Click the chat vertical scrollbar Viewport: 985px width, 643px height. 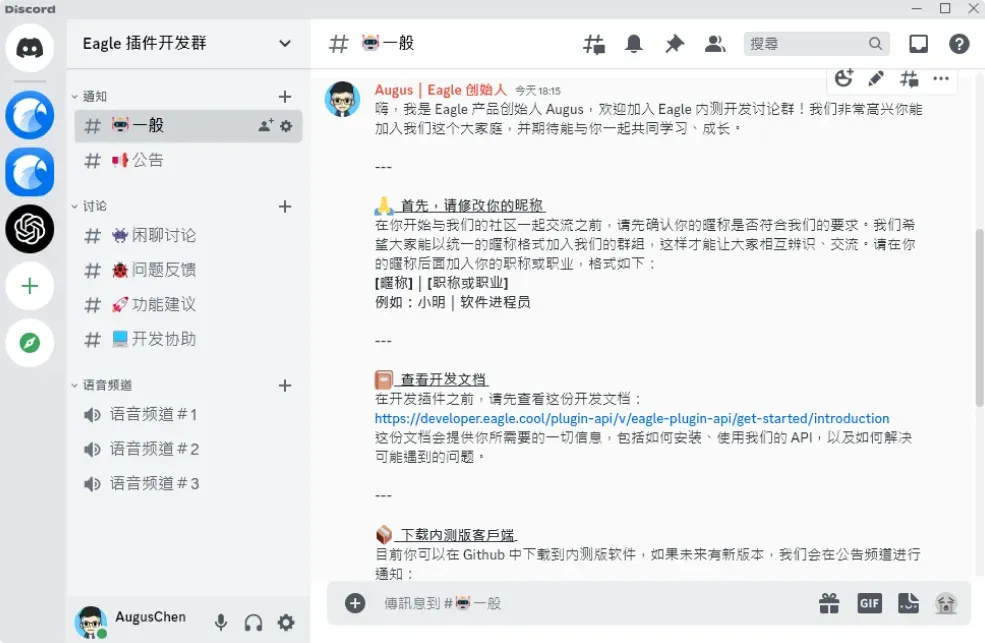pos(979,317)
